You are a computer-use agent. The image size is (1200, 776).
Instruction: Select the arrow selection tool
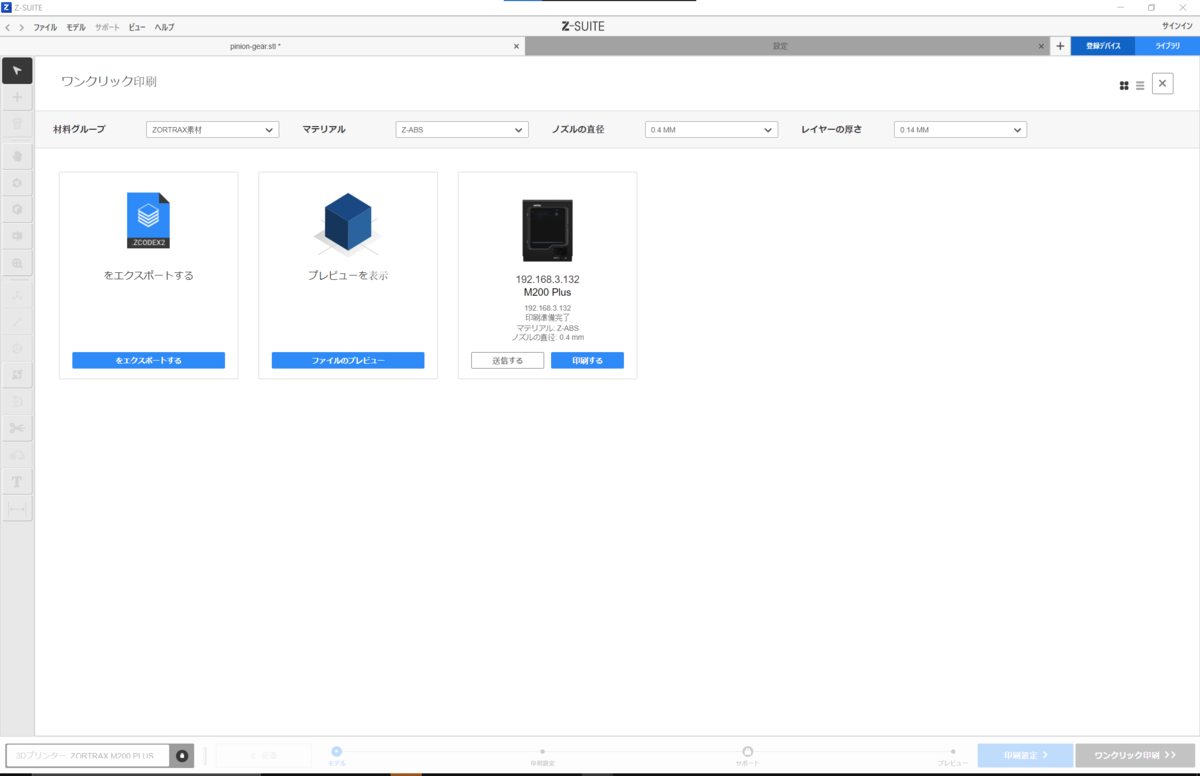(17, 71)
